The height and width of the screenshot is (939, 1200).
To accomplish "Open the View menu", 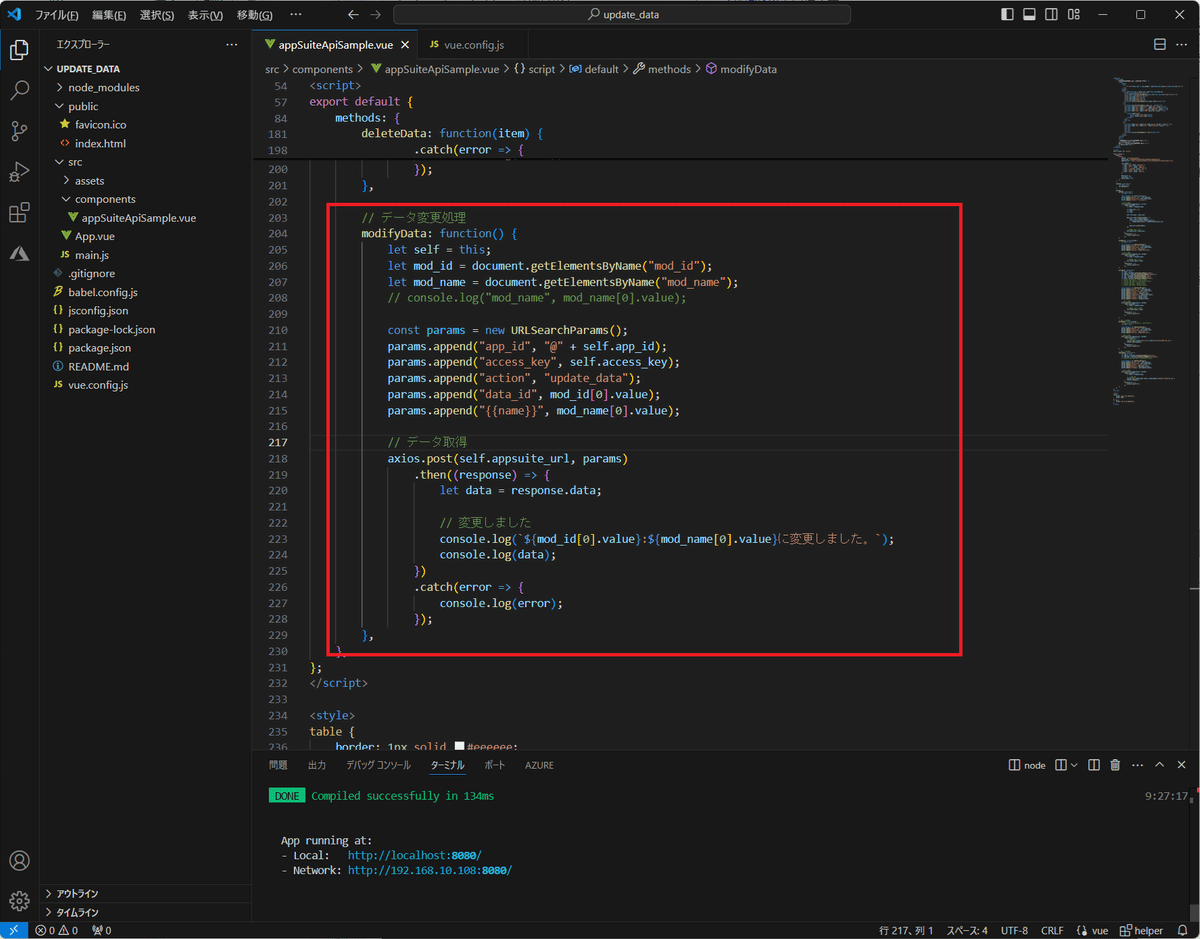I will coord(205,15).
